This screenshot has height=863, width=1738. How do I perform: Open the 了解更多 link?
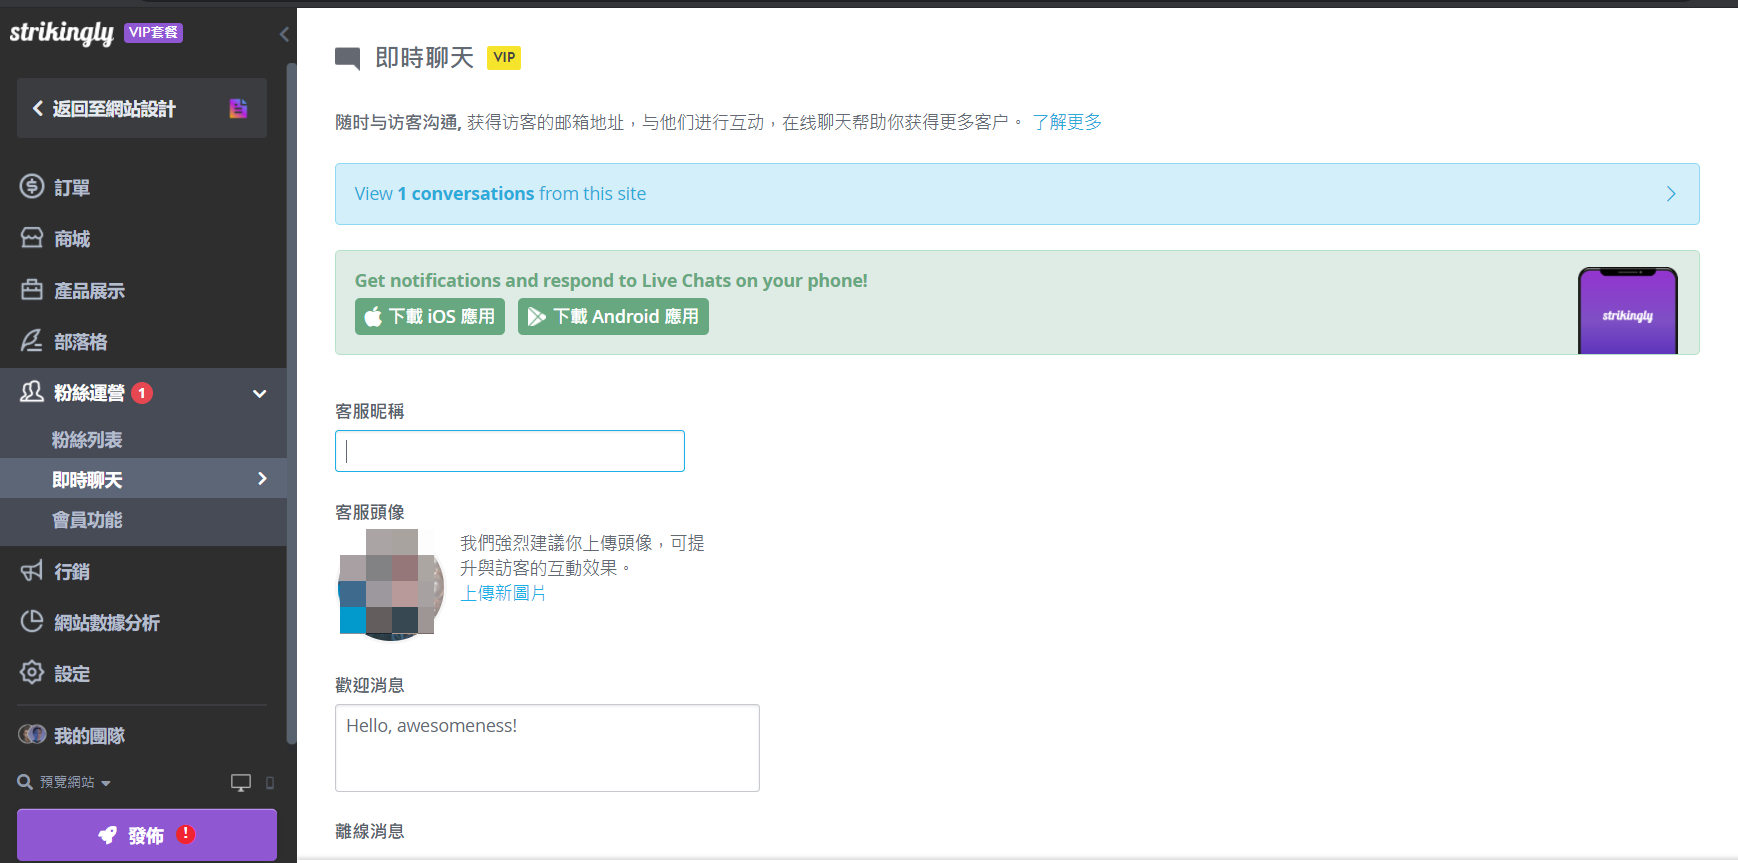click(x=1067, y=122)
